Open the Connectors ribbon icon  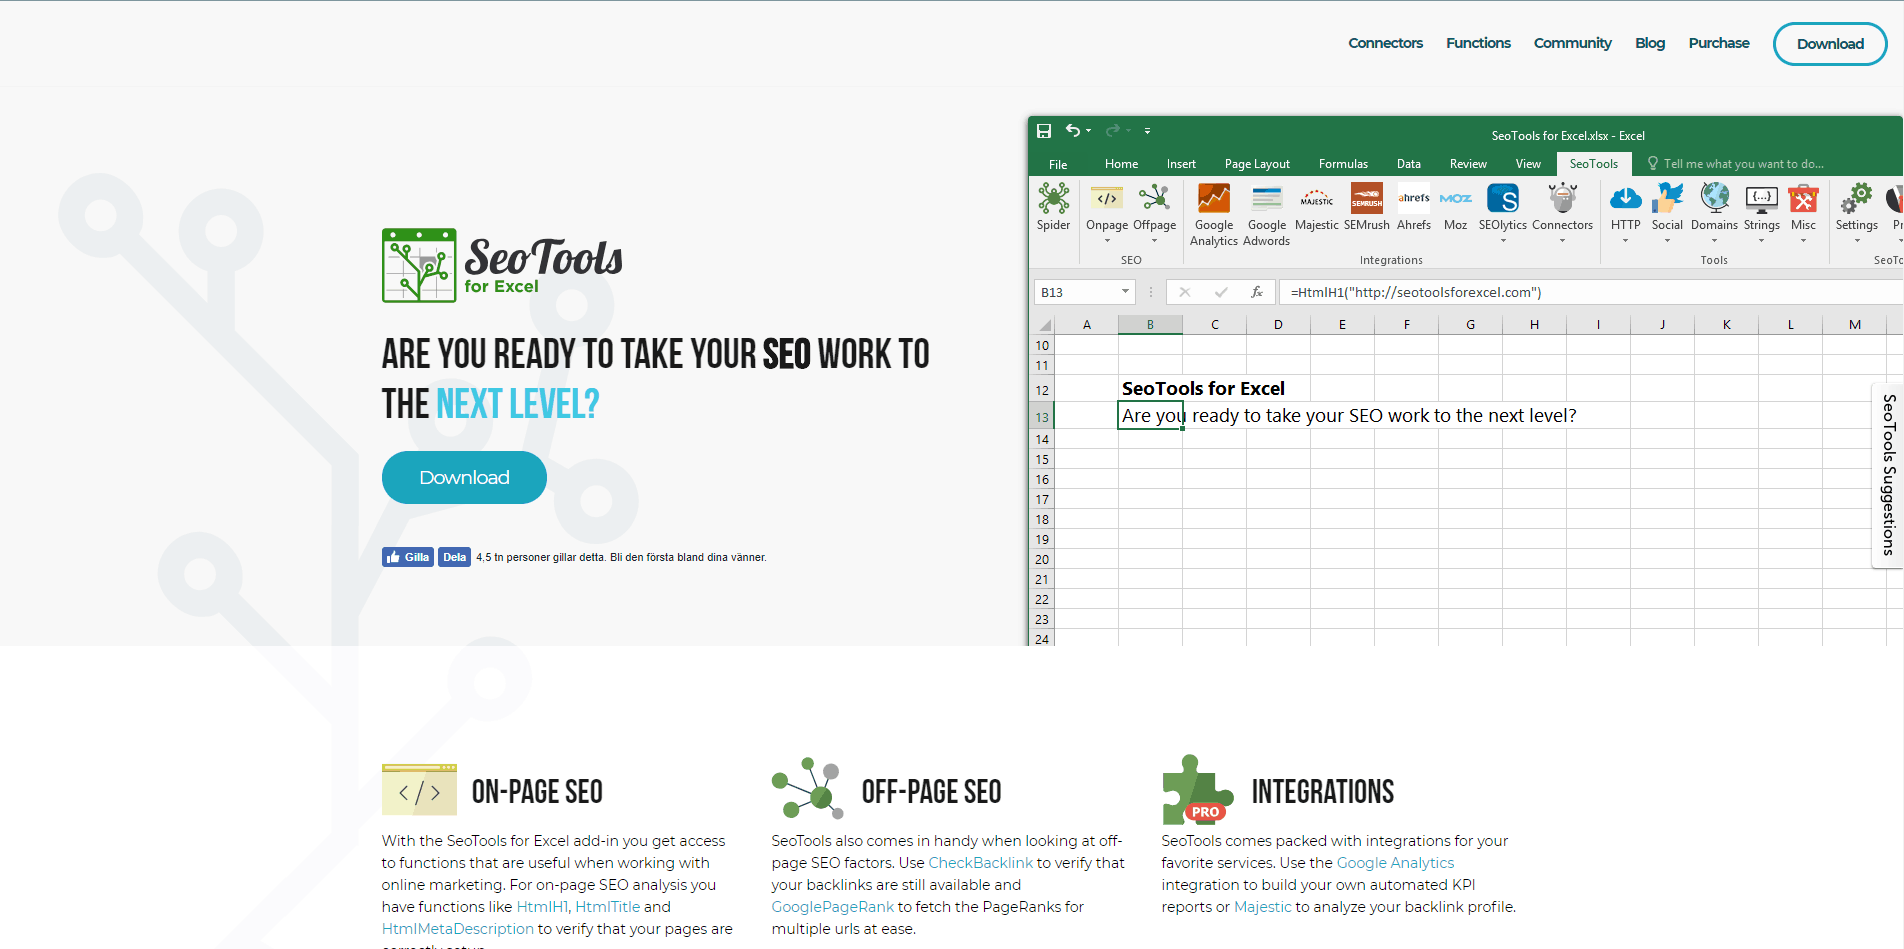coord(1562,199)
